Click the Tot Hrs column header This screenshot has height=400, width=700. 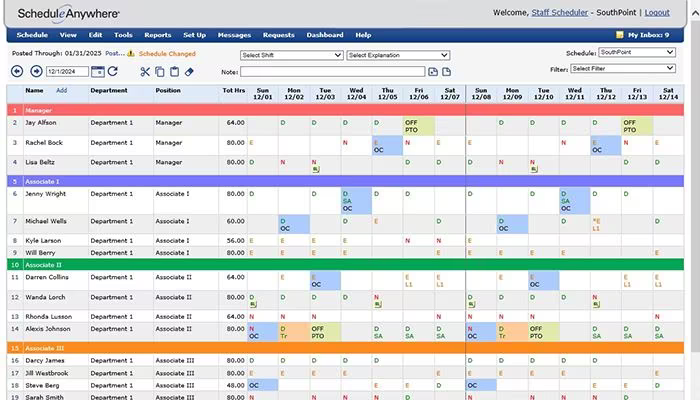coord(233,90)
